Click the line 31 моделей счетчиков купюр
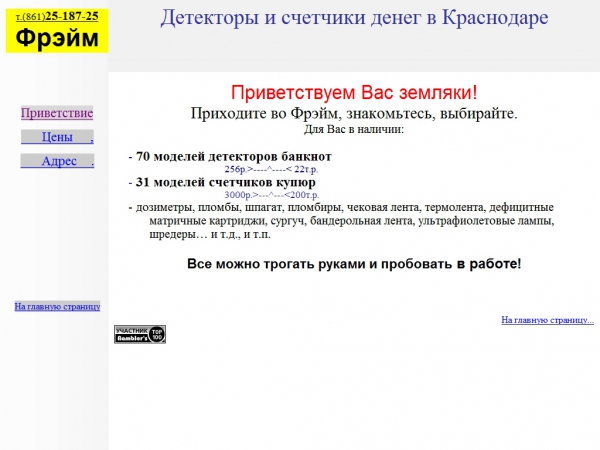The height and width of the screenshot is (450, 600). [x=226, y=182]
